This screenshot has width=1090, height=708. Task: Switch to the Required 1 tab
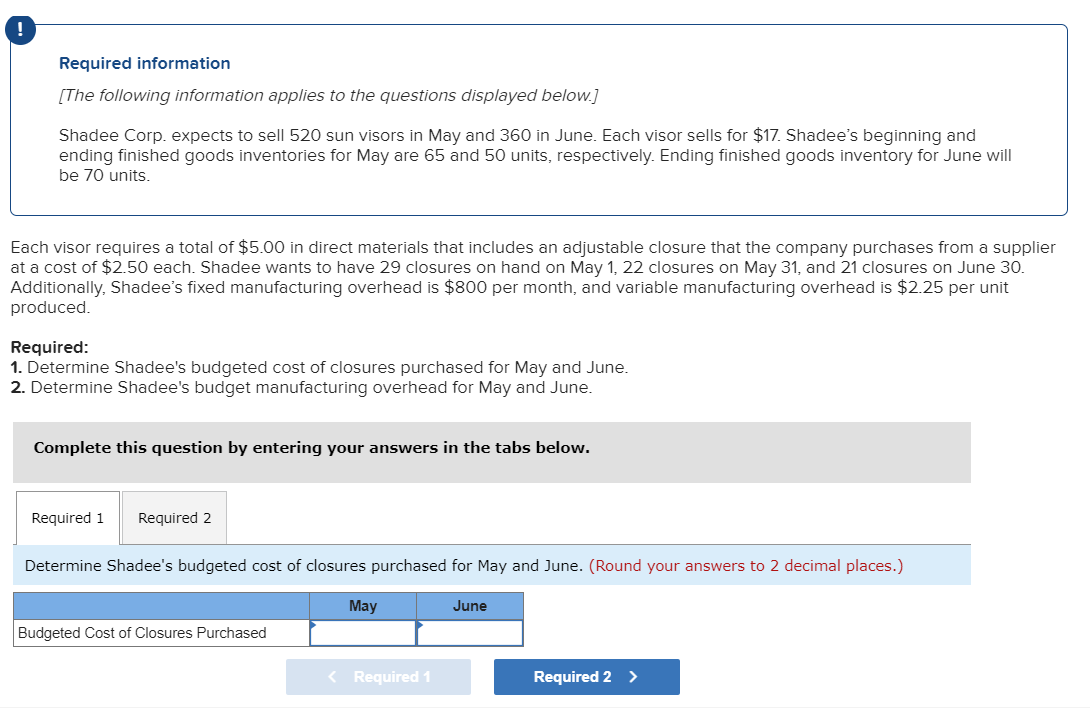coord(67,517)
